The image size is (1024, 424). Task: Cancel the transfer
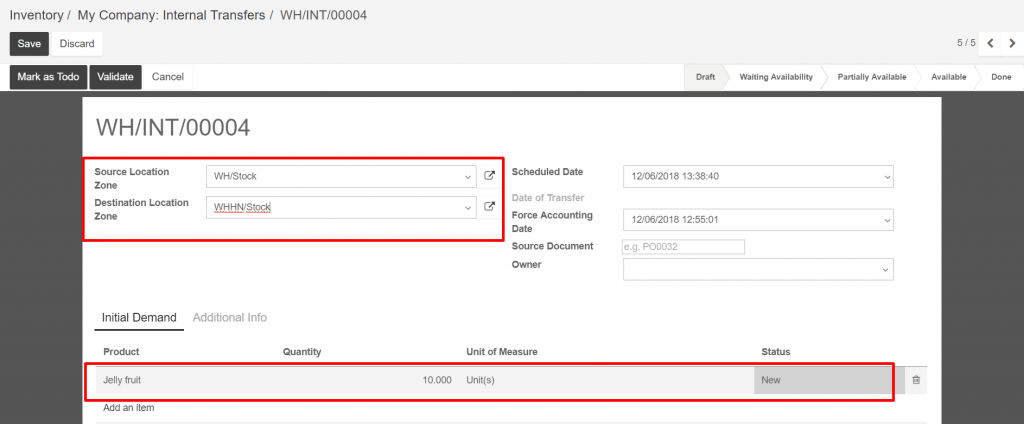(168, 77)
